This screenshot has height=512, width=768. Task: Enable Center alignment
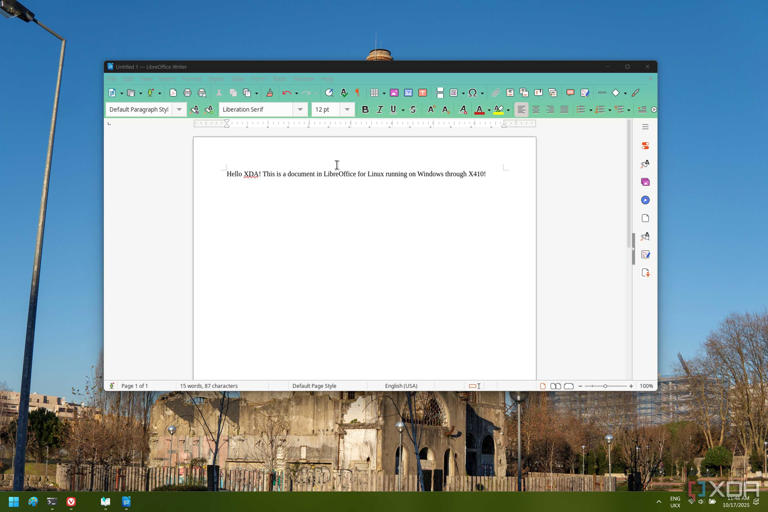pos(536,110)
